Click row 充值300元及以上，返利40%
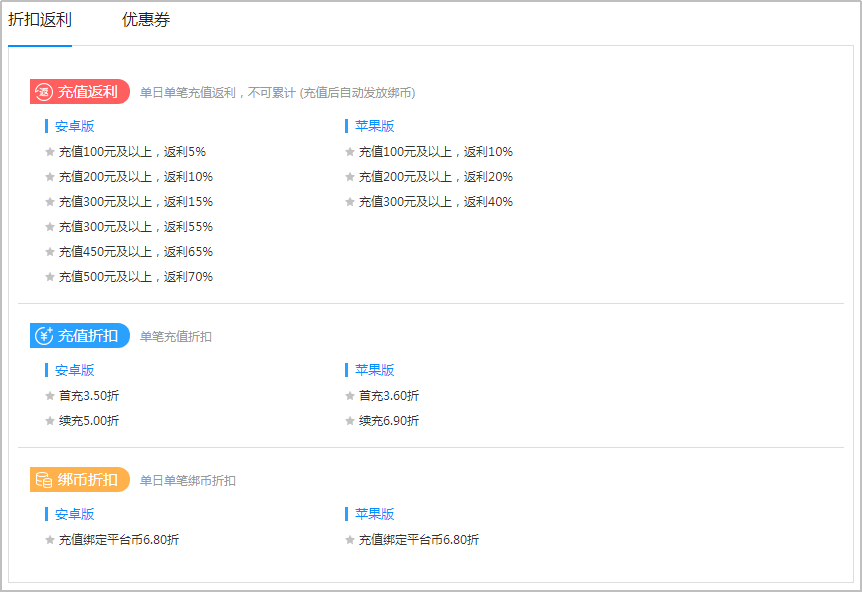 (x=435, y=202)
